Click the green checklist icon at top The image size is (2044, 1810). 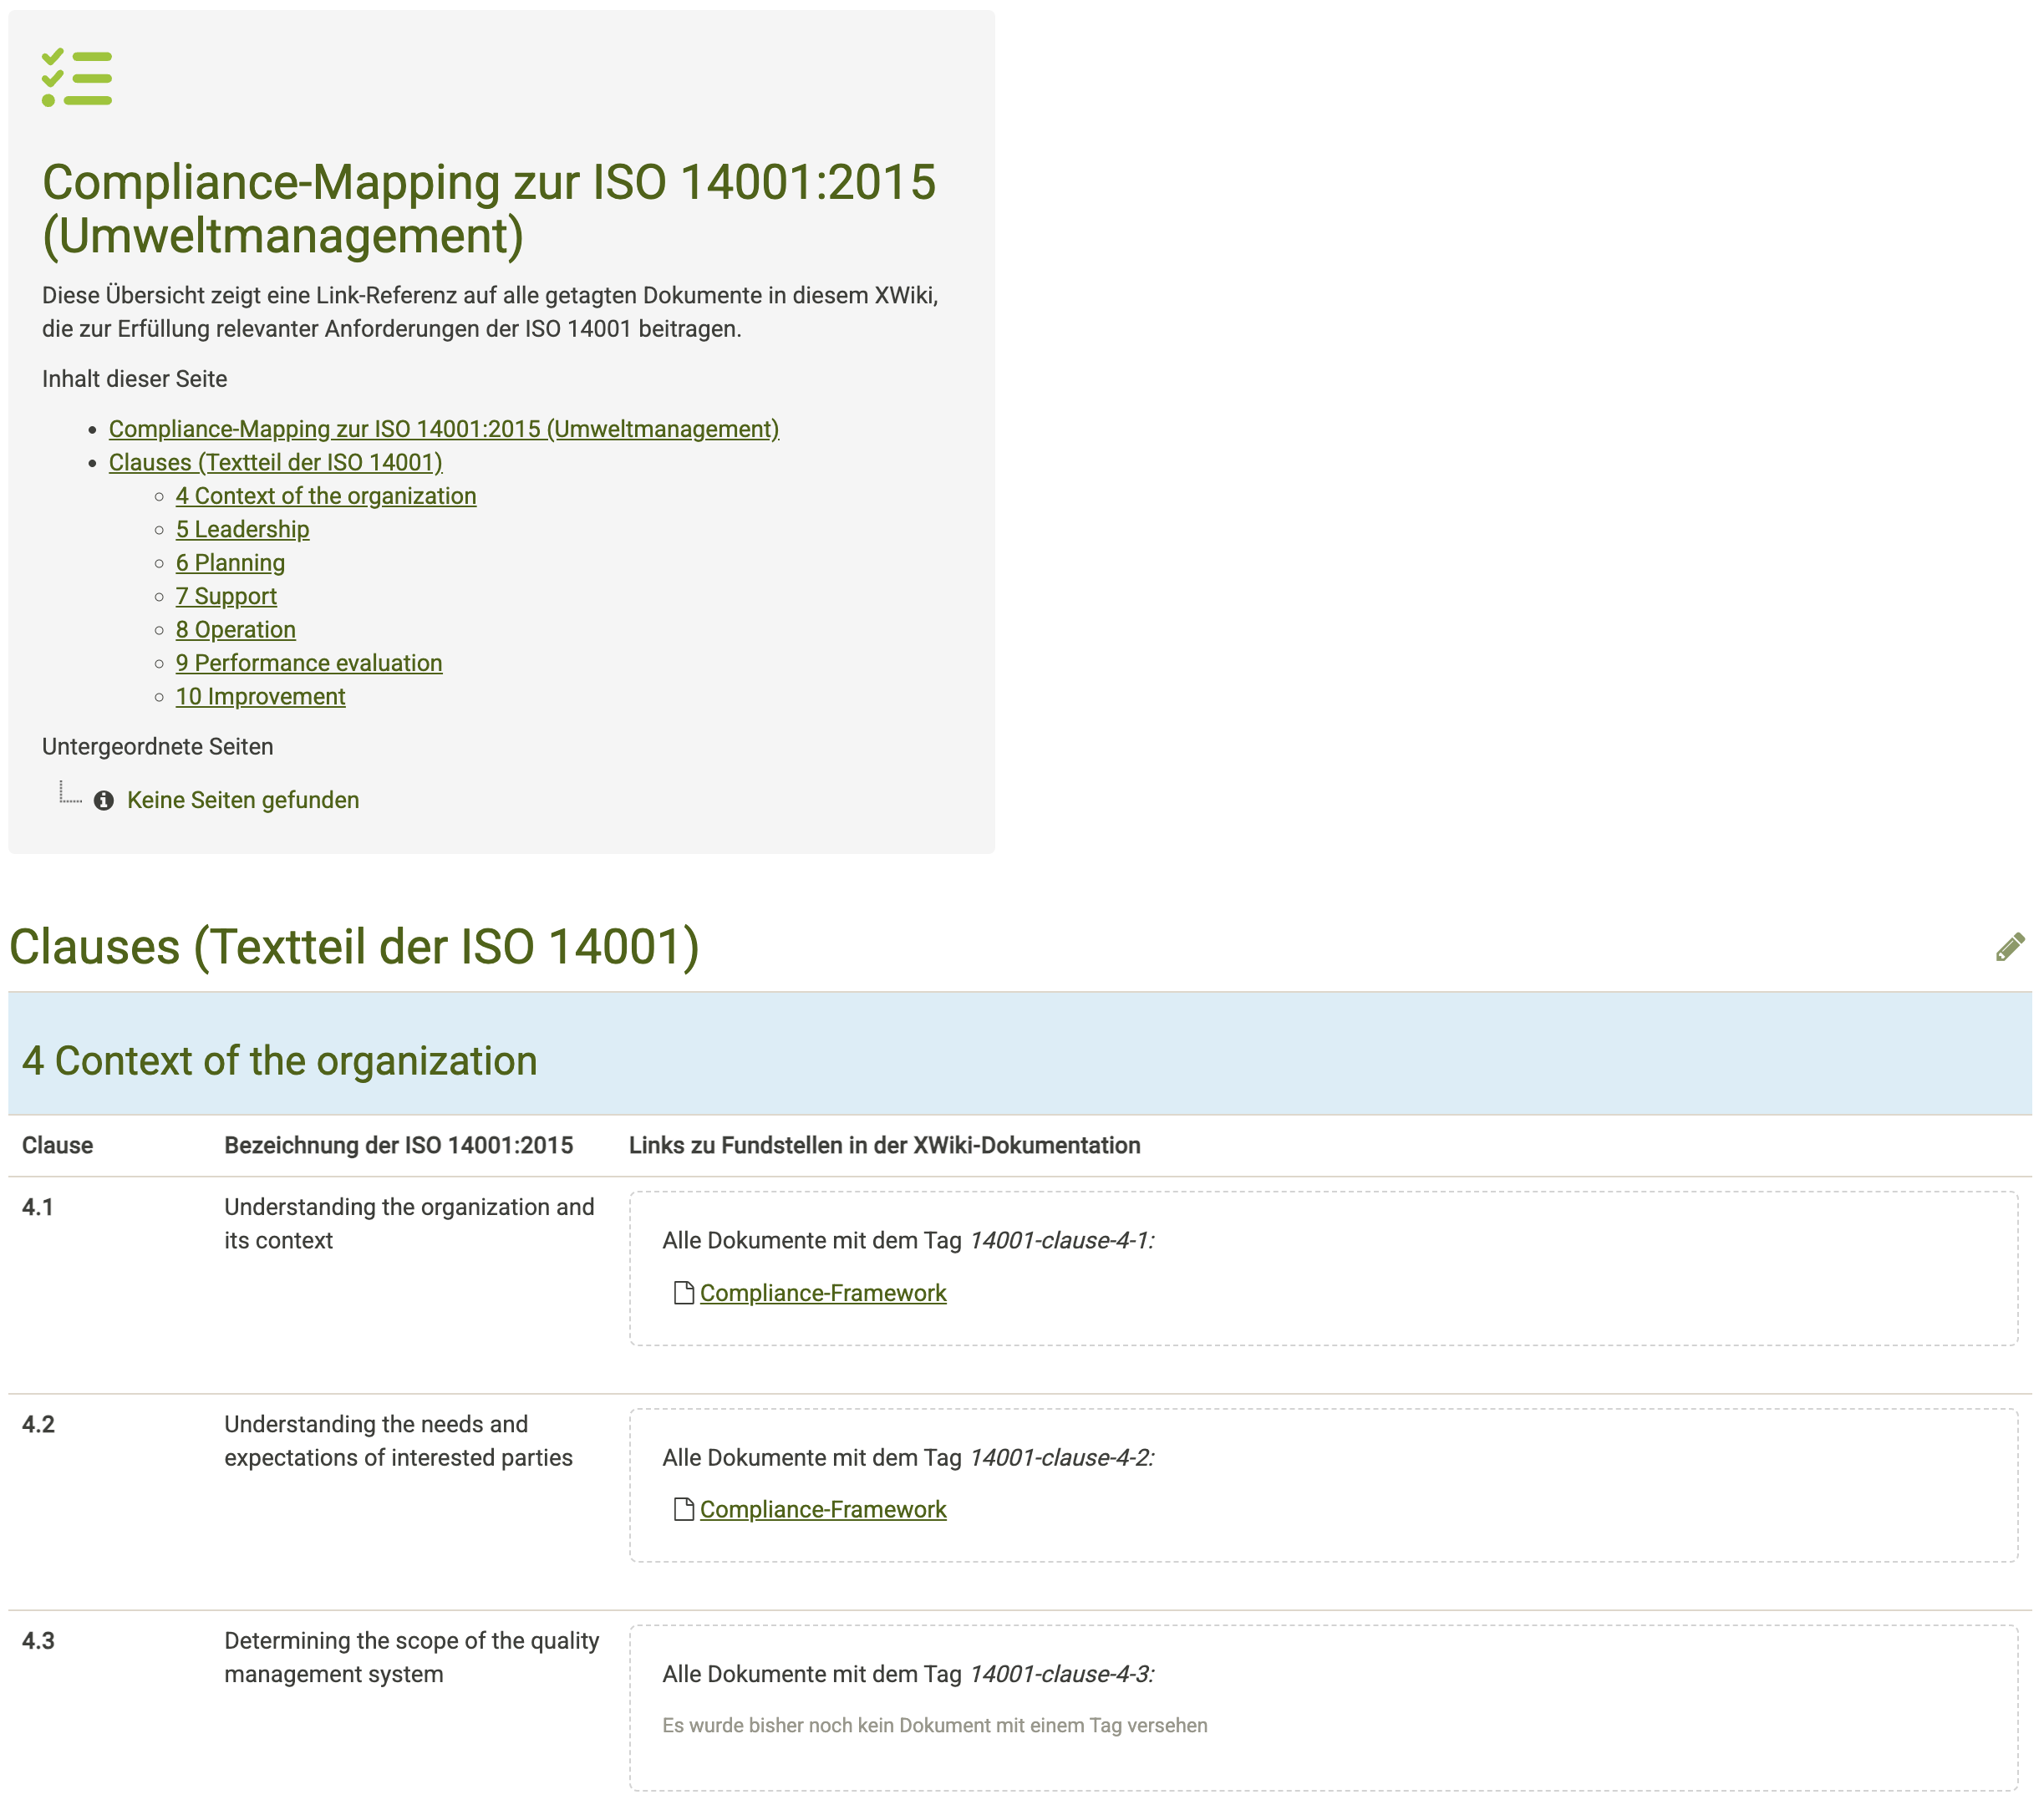coord(77,78)
